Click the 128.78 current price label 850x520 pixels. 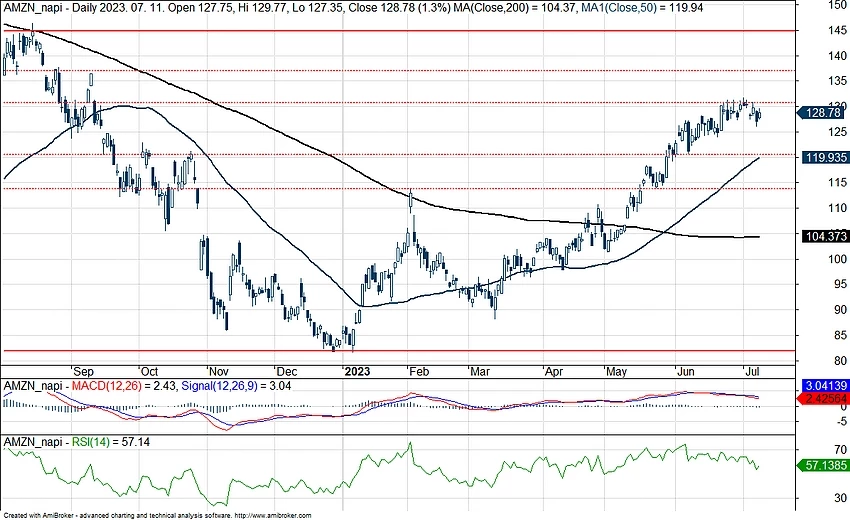tap(821, 113)
